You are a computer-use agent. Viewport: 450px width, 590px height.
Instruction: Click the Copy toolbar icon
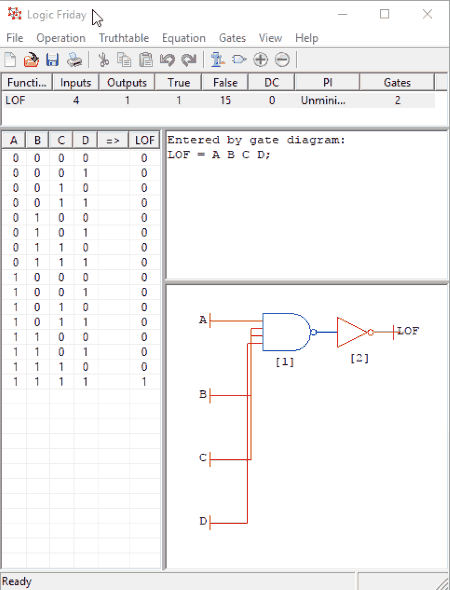click(x=124, y=59)
